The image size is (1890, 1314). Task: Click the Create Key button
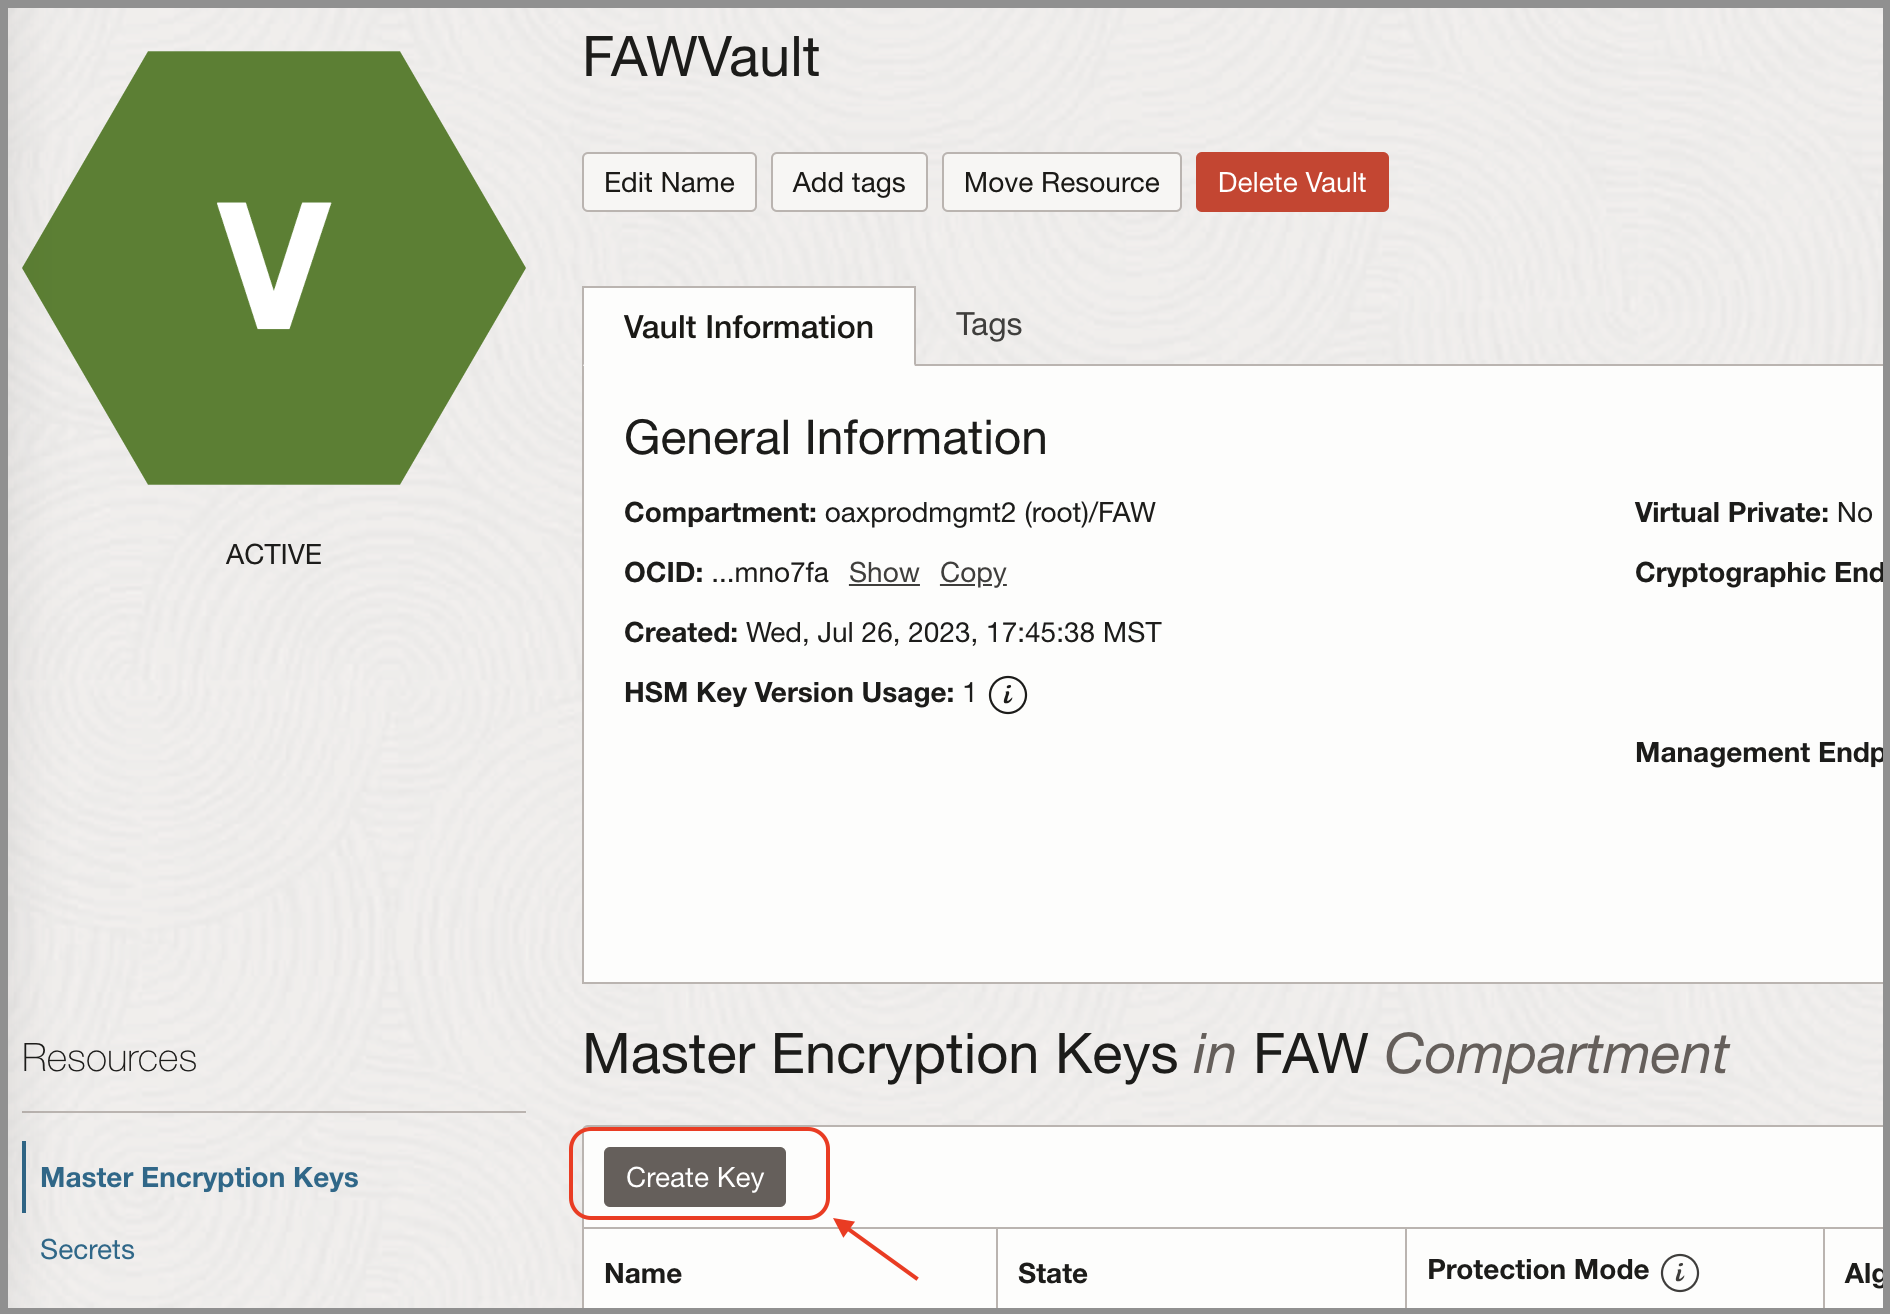click(694, 1177)
